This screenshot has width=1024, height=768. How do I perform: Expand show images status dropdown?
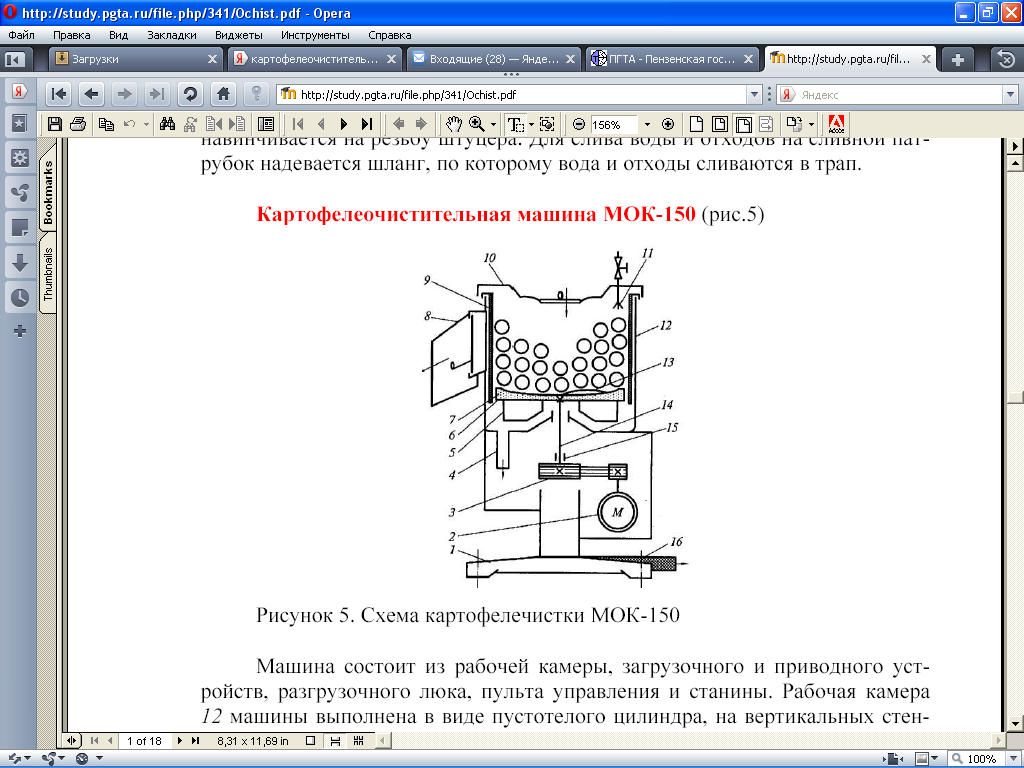click(x=935, y=759)
